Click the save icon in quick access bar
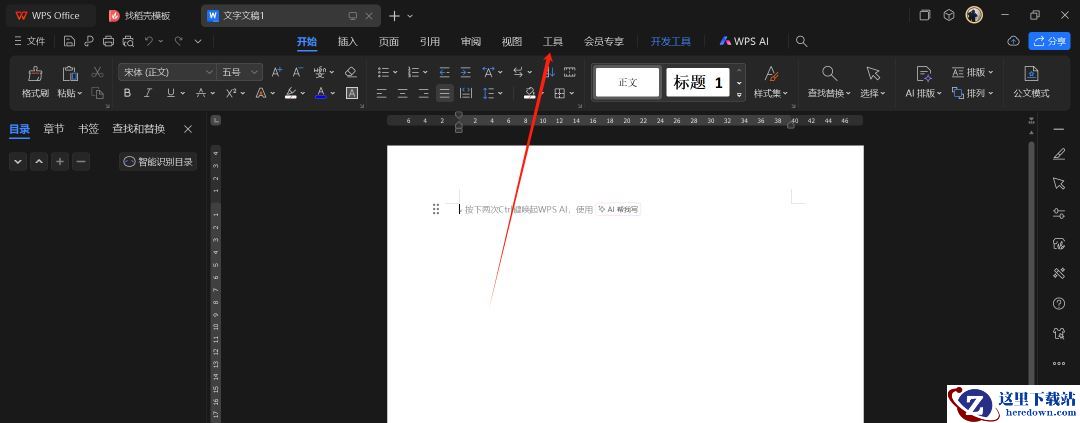 pyautogui.click(x=69, y=41)
